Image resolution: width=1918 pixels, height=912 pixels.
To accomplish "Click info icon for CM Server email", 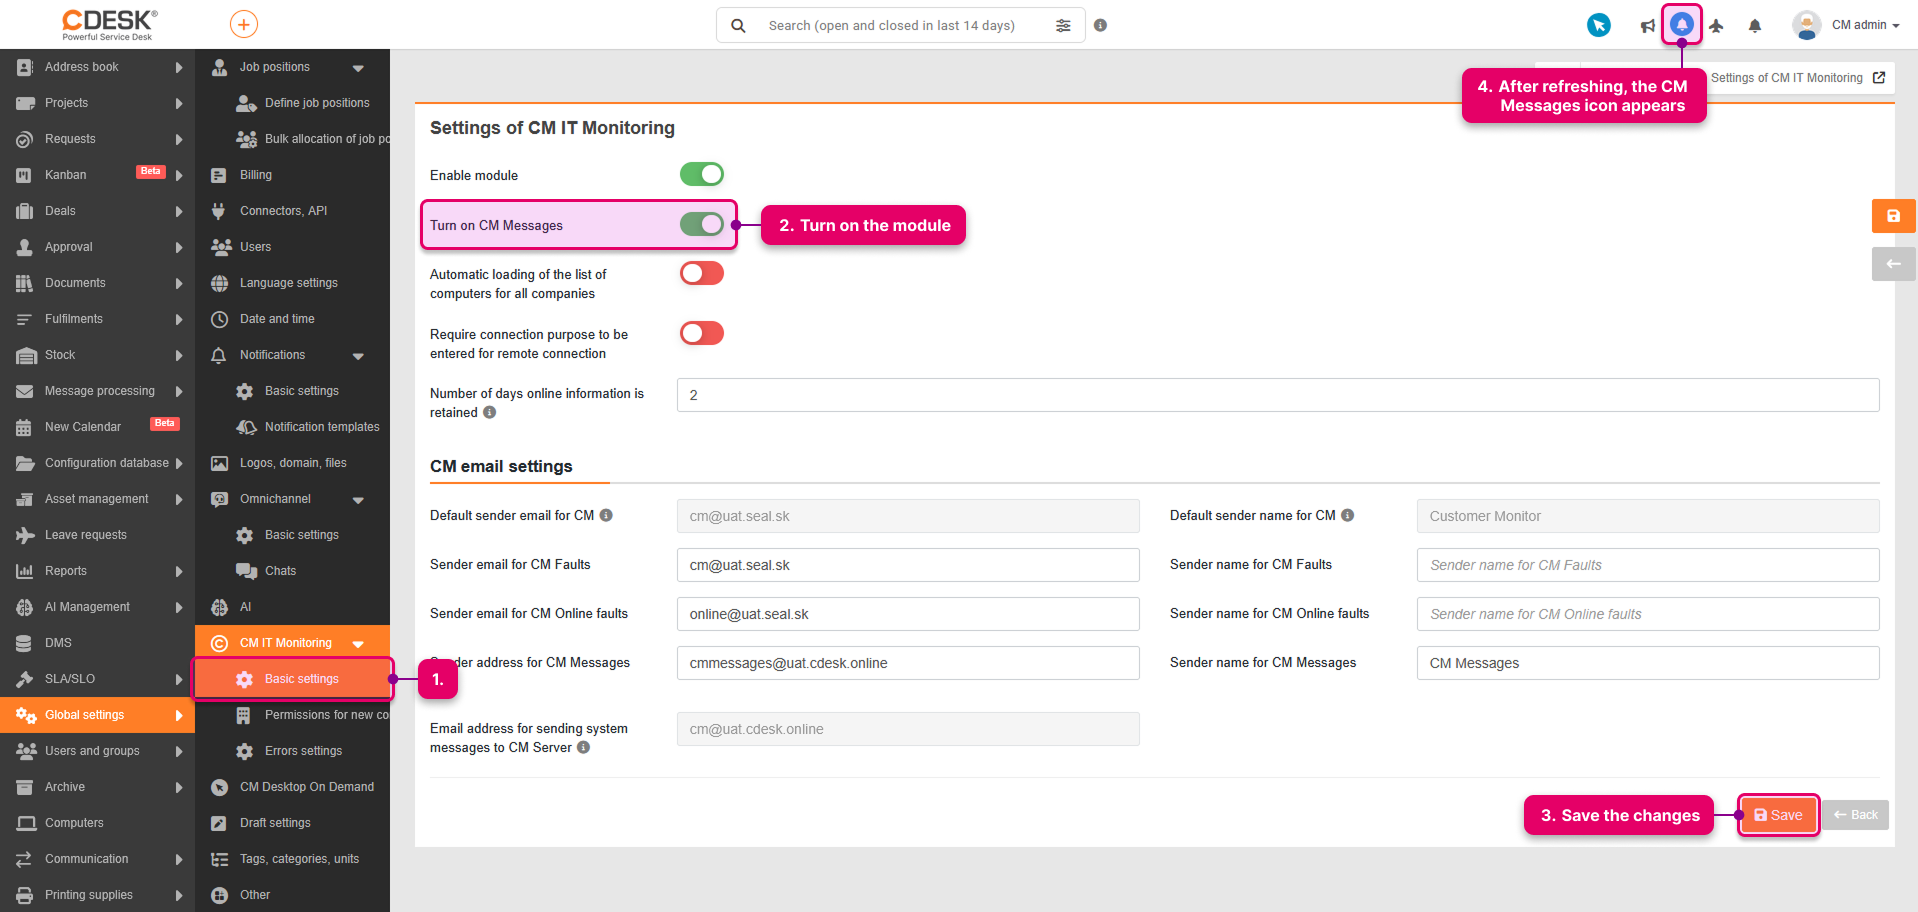I will [x=584, y=747].
